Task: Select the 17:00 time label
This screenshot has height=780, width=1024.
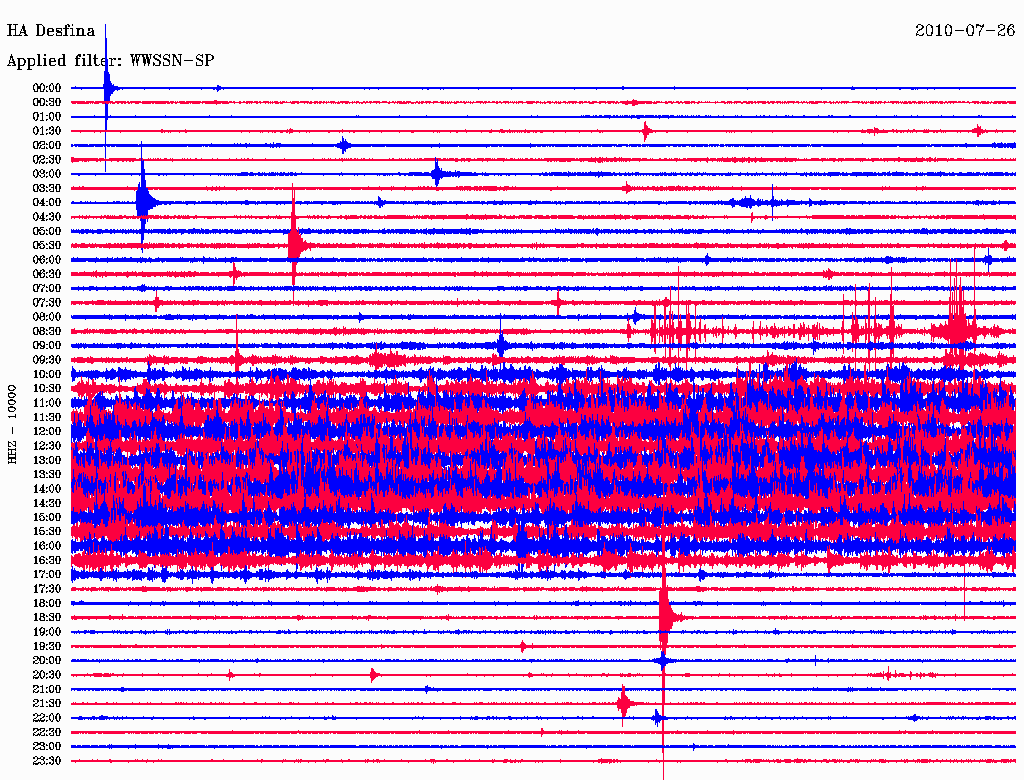Action: tap(47, 575)
